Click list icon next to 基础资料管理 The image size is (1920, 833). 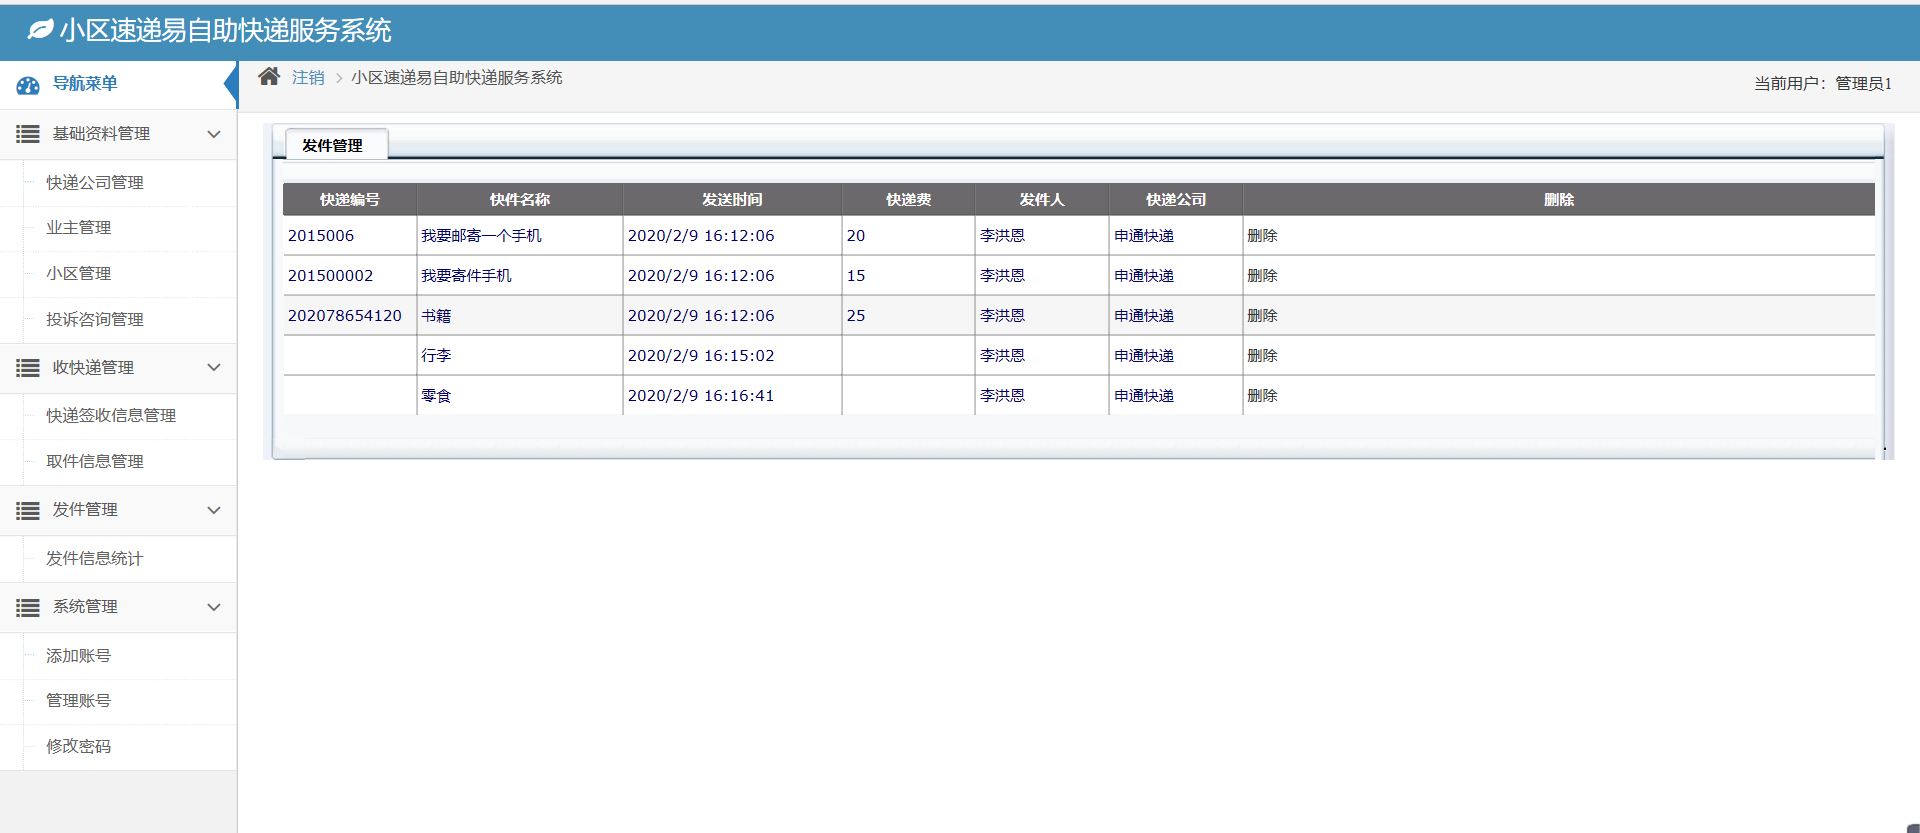(x=28, y=134)
